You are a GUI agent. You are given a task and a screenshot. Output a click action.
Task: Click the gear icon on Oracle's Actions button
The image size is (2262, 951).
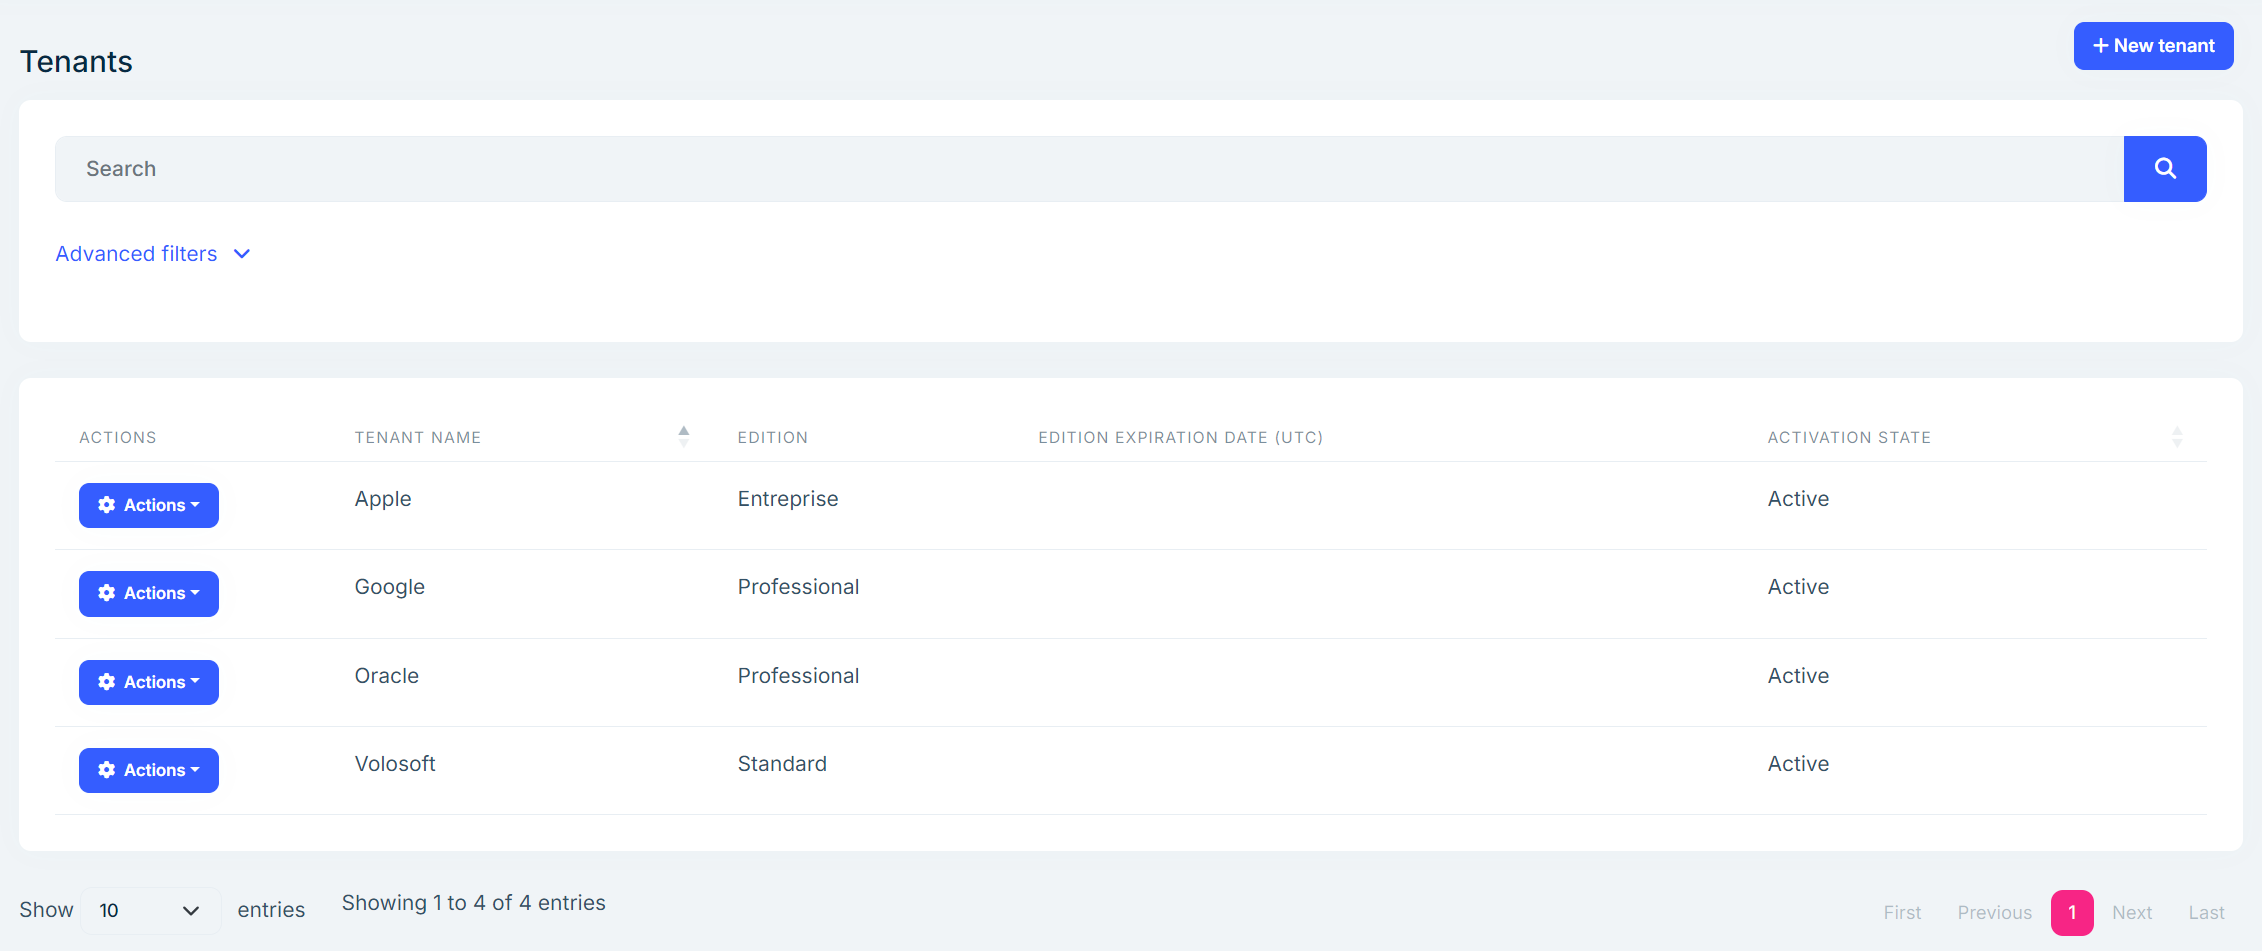tap(107, 682)
